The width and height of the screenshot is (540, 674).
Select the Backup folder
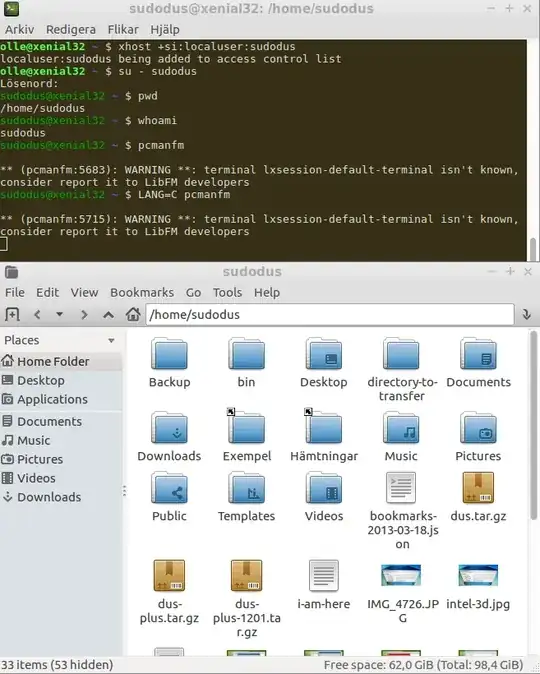169,363
